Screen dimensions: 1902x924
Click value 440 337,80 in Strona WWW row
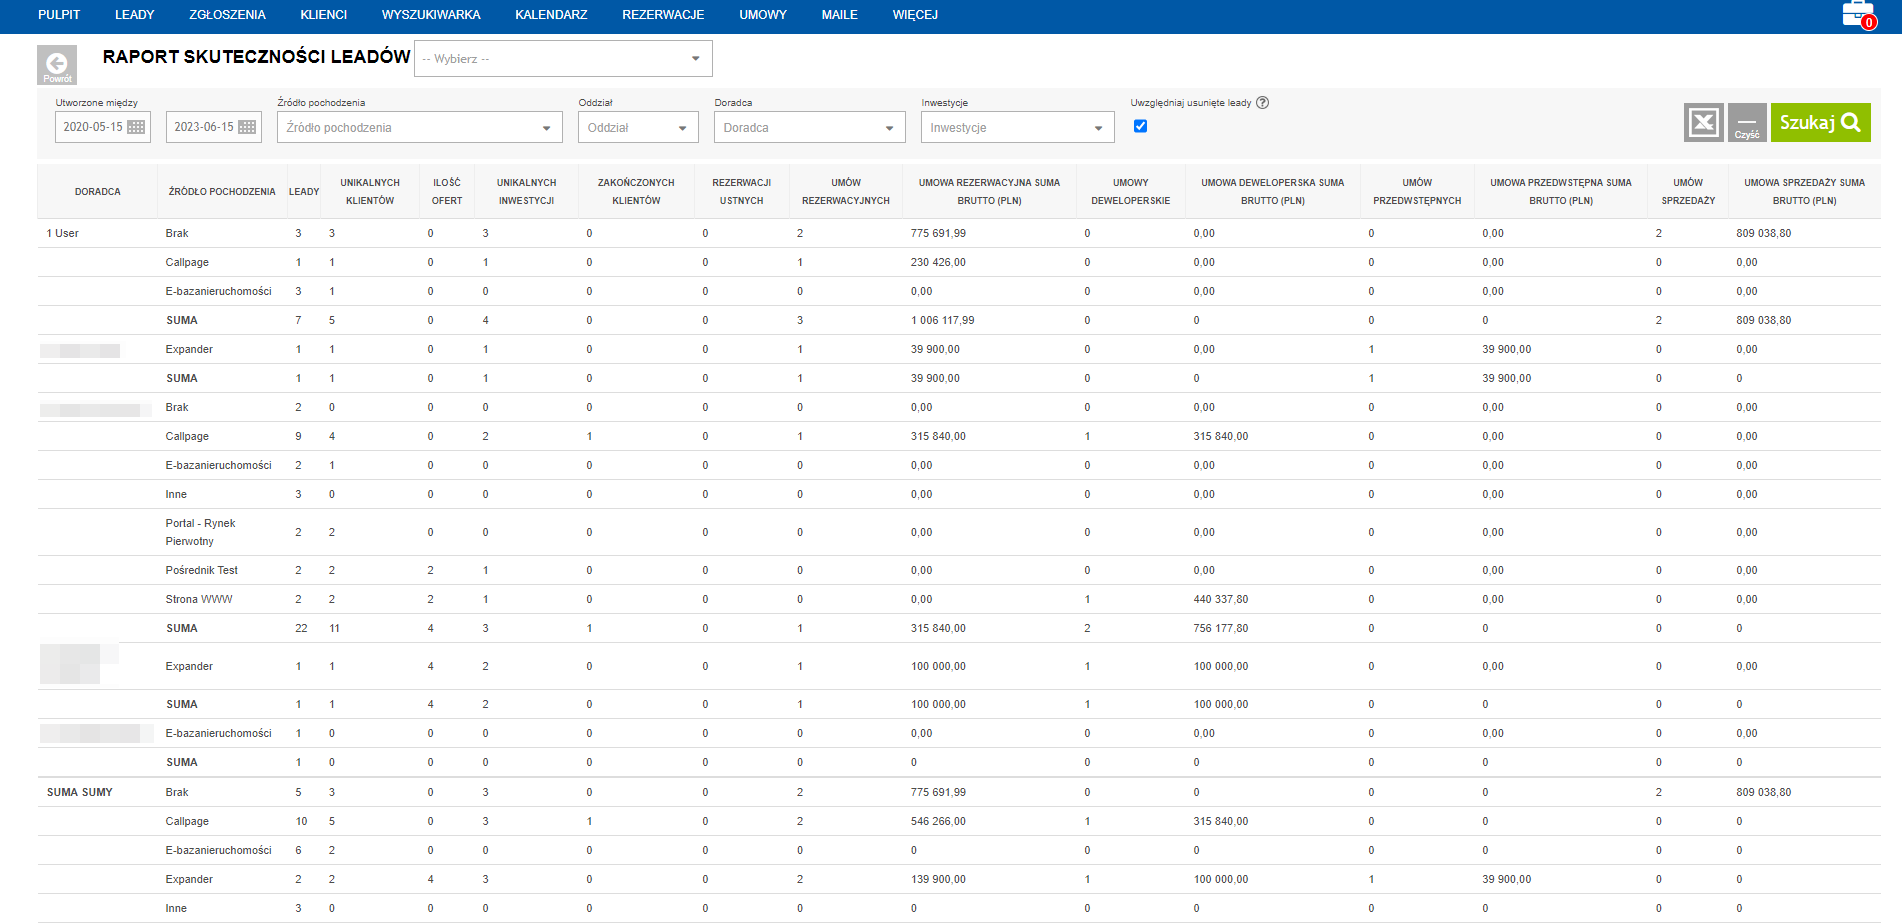(x=1221, y=599)
